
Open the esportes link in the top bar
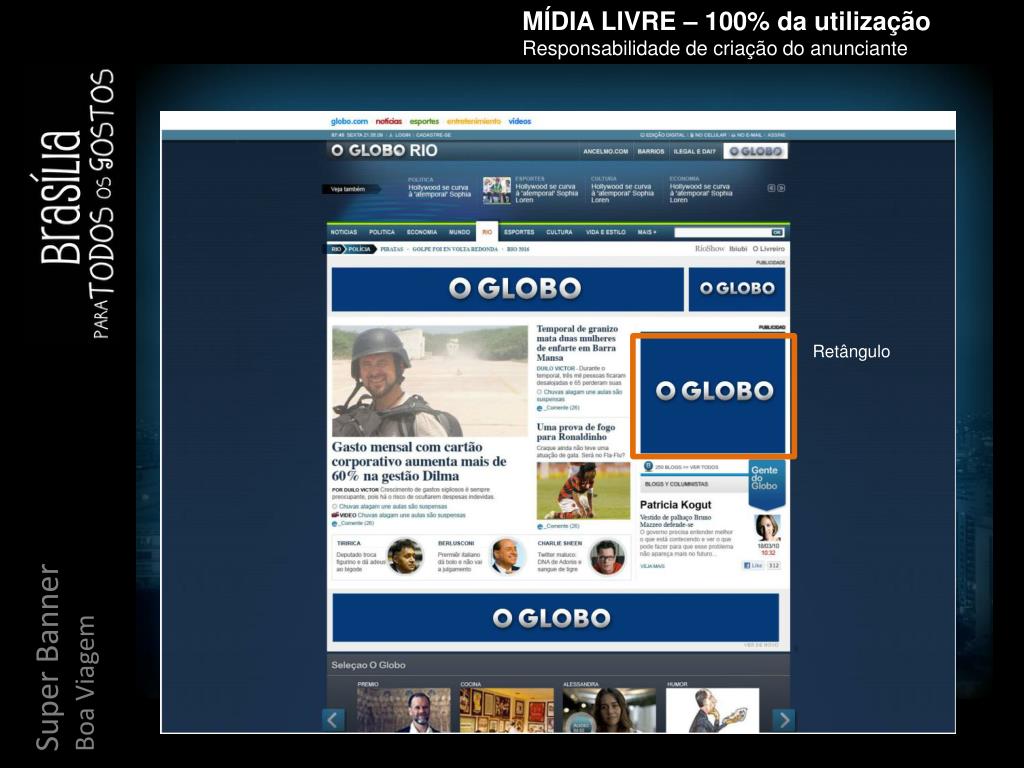424,121
